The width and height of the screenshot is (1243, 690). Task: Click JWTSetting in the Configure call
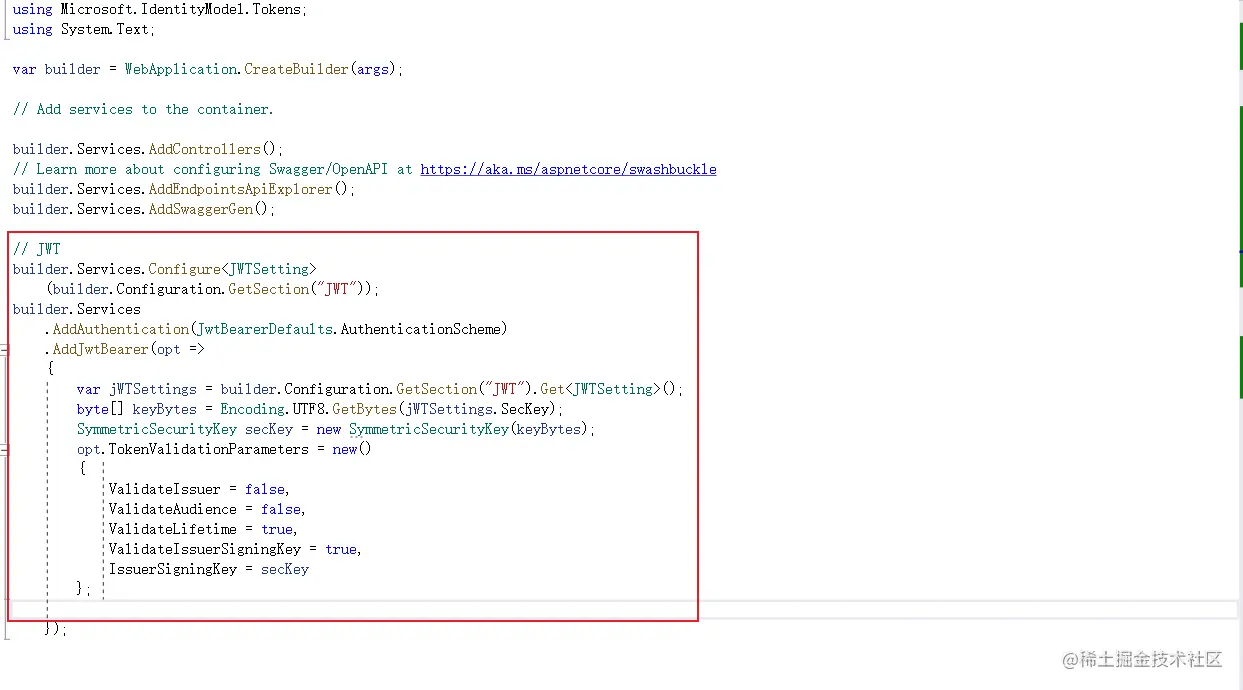click(268, 269)
